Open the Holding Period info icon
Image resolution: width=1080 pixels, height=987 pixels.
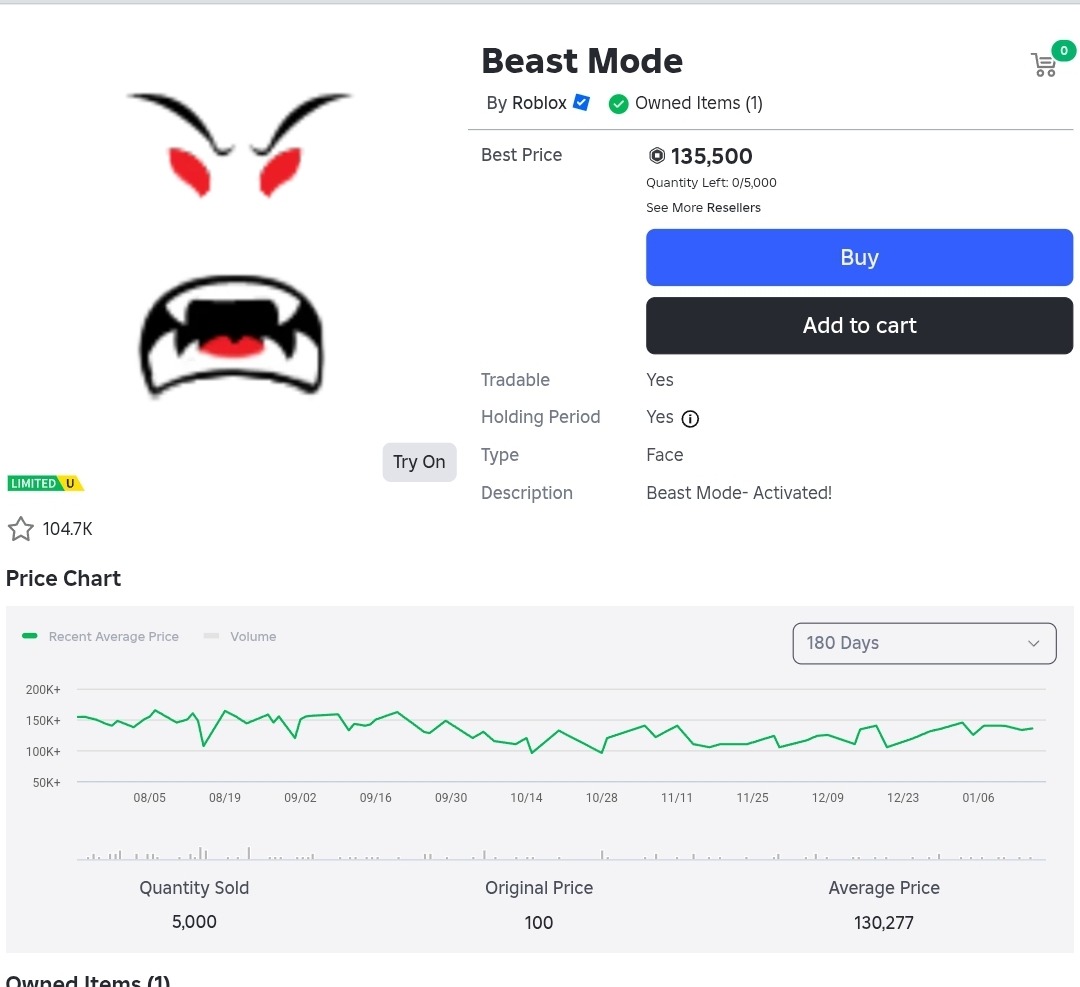pyautogui.click(x=689, y=418)
